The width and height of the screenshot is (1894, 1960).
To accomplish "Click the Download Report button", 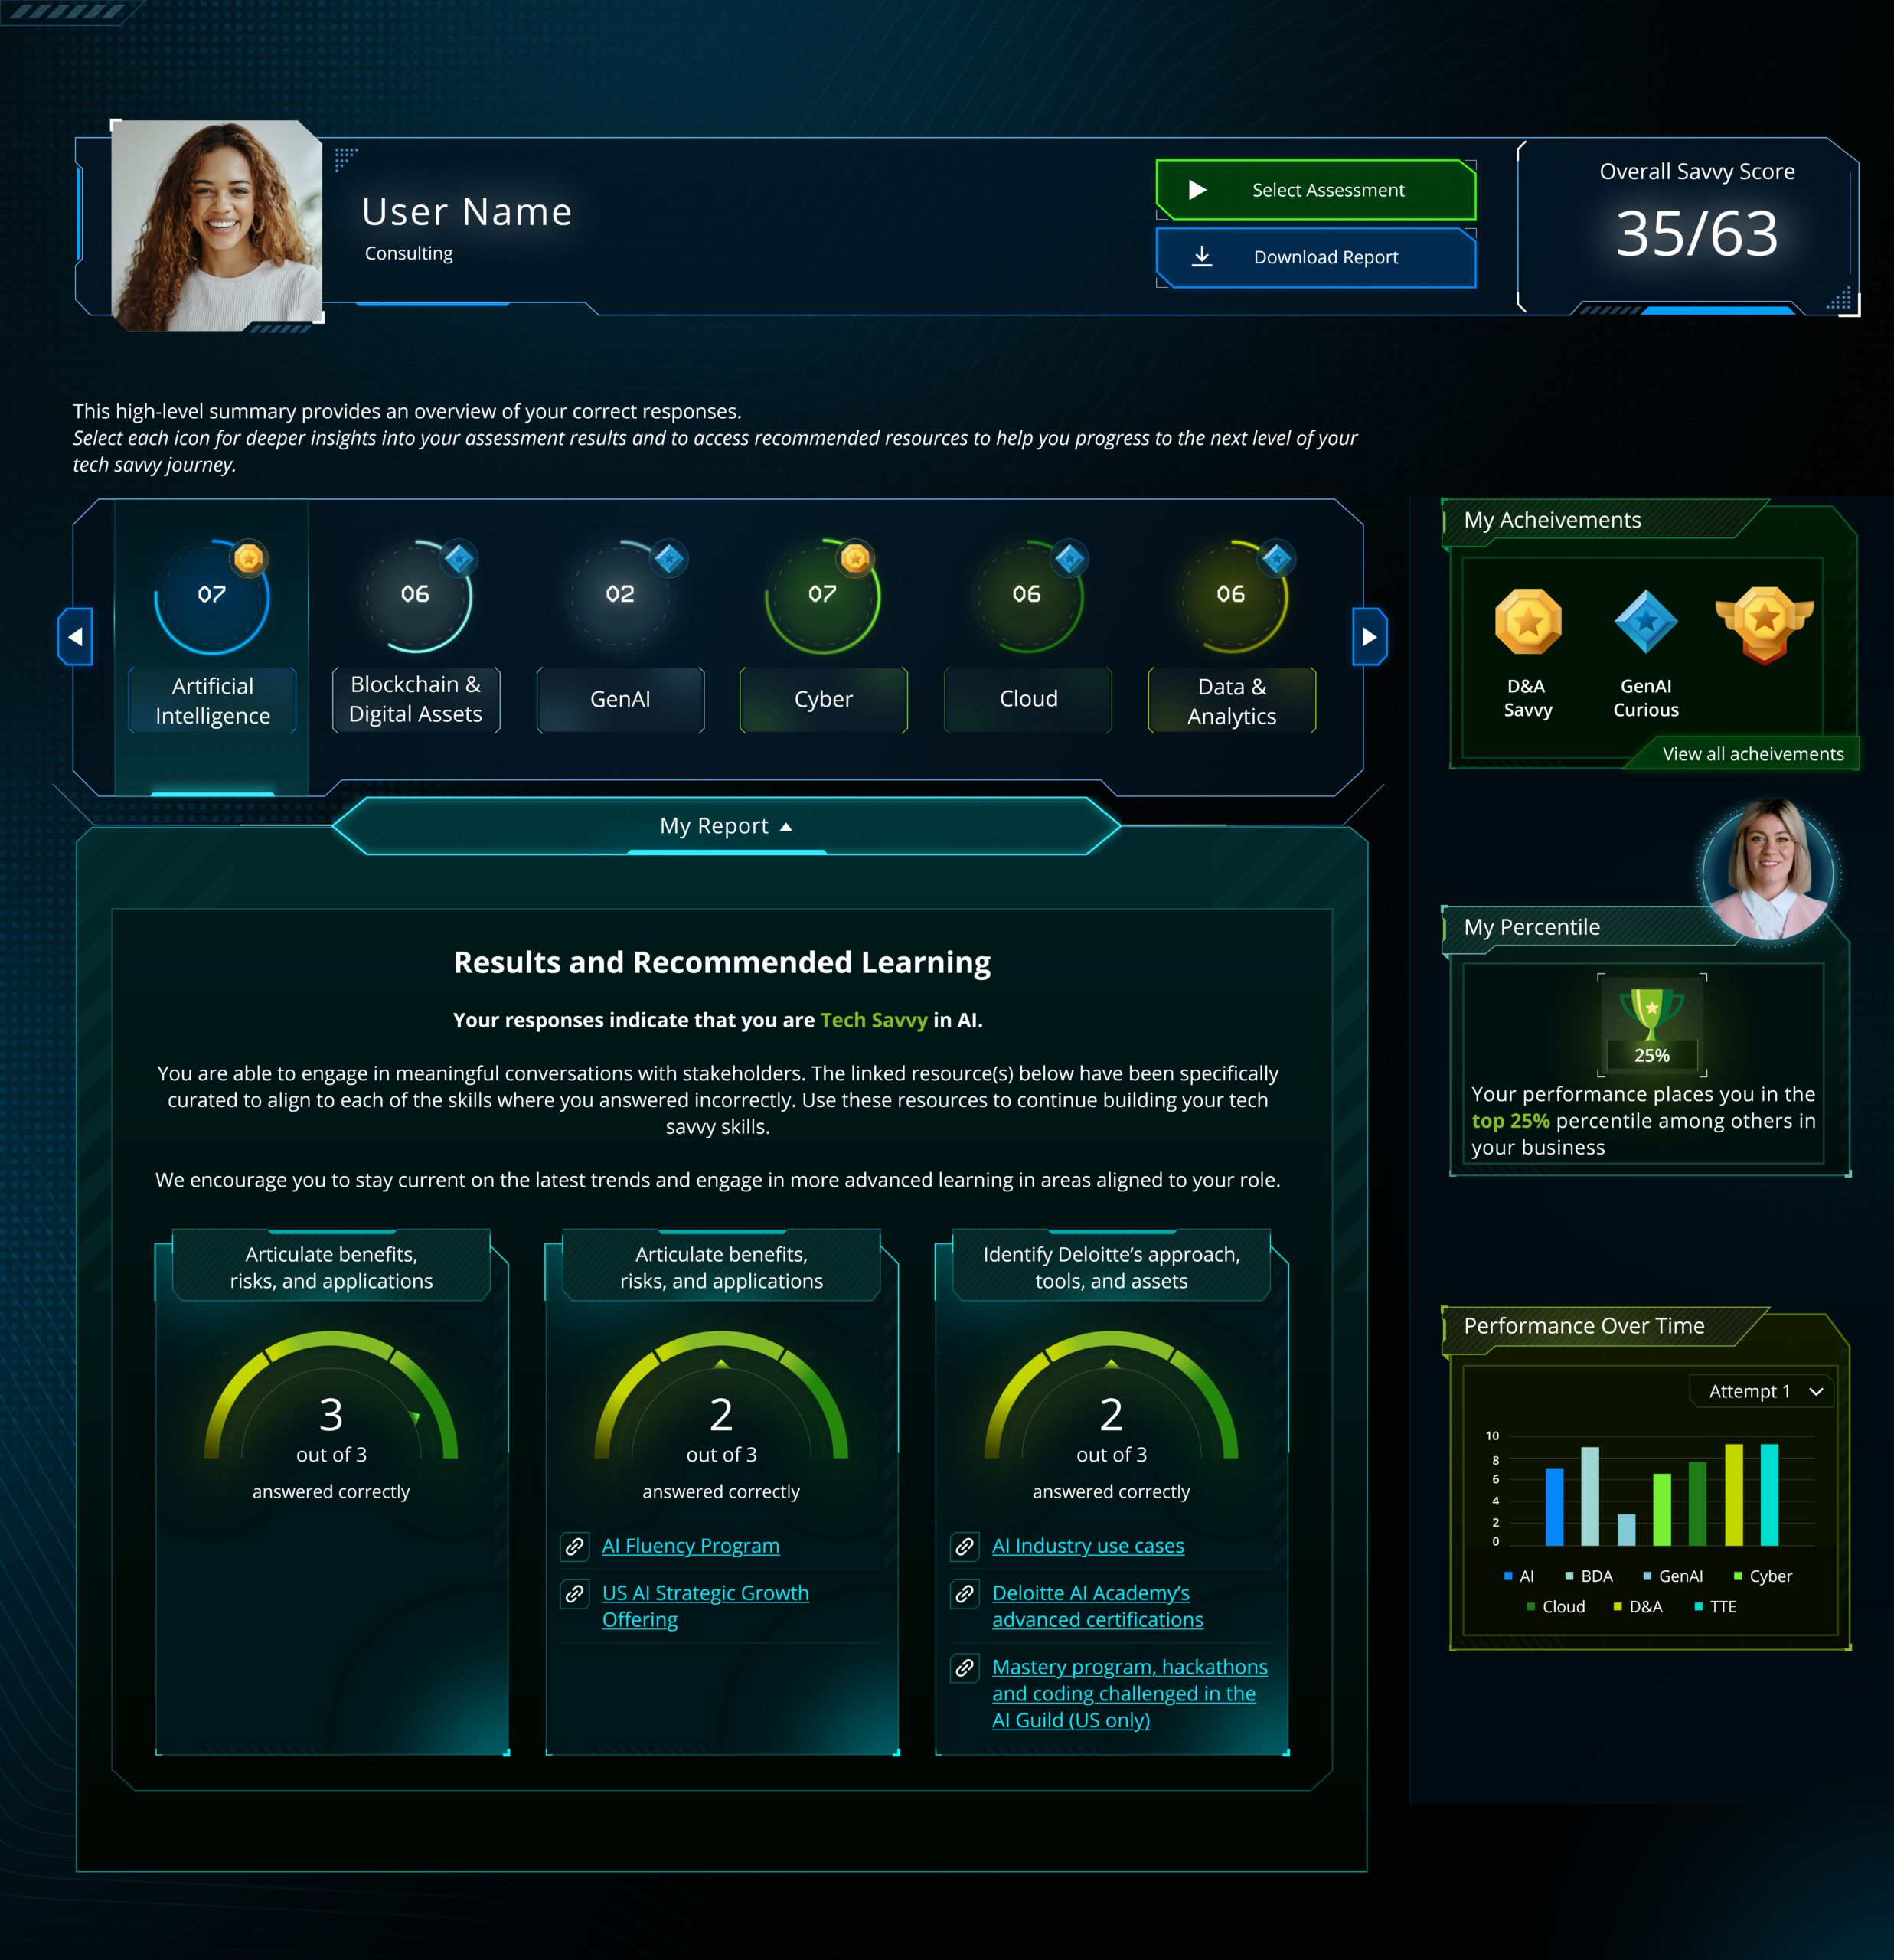I will 1315,257.
